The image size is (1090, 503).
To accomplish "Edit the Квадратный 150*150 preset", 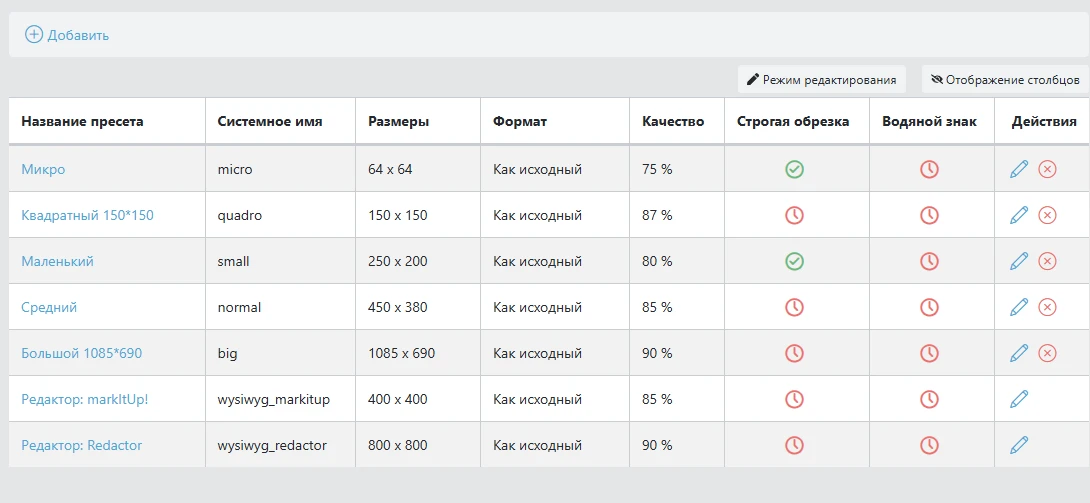I will pos(1019,215).
